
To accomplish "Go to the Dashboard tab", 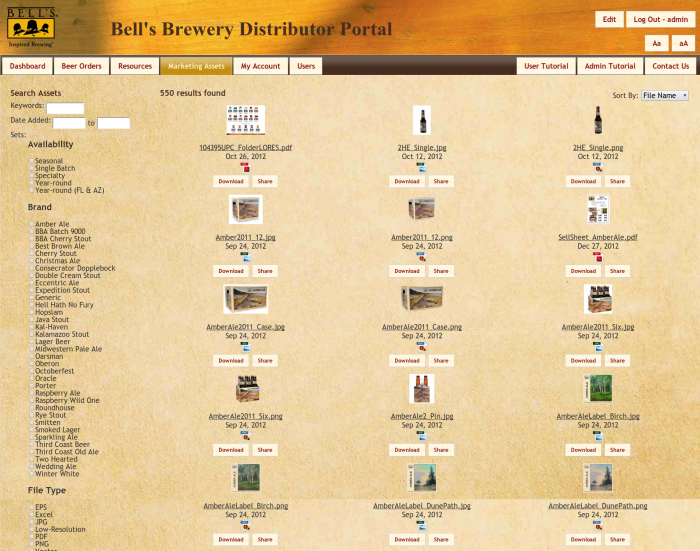I will [x=27, y=66].
